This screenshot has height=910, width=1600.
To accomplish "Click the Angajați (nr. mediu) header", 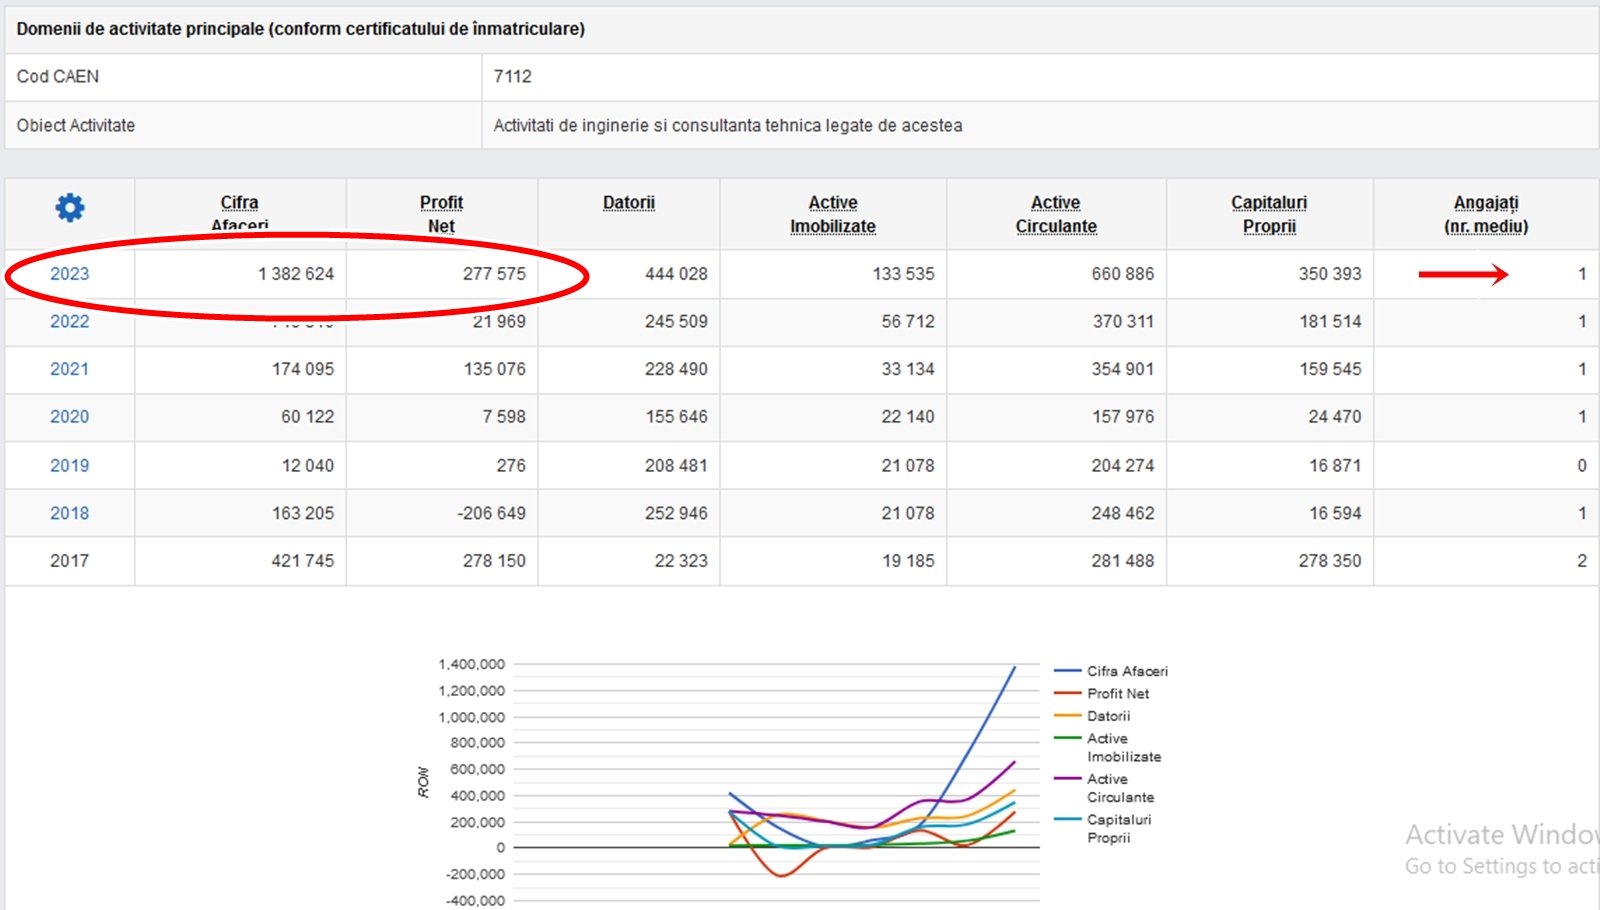I will pyautogui.click(x=1486, y=214).
